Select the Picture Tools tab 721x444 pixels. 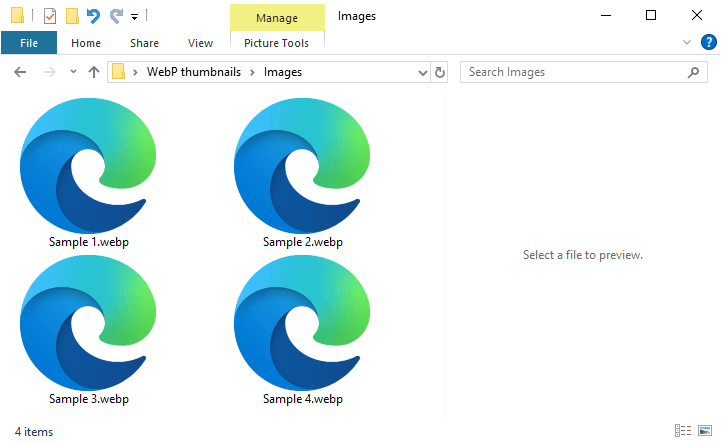[276, 43]
